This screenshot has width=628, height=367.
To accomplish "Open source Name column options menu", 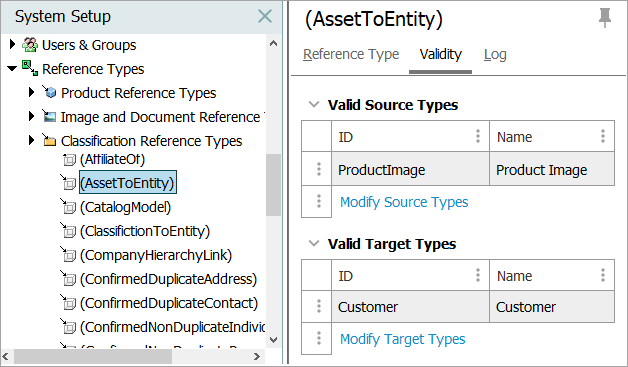I will click(x=603, y=136).
